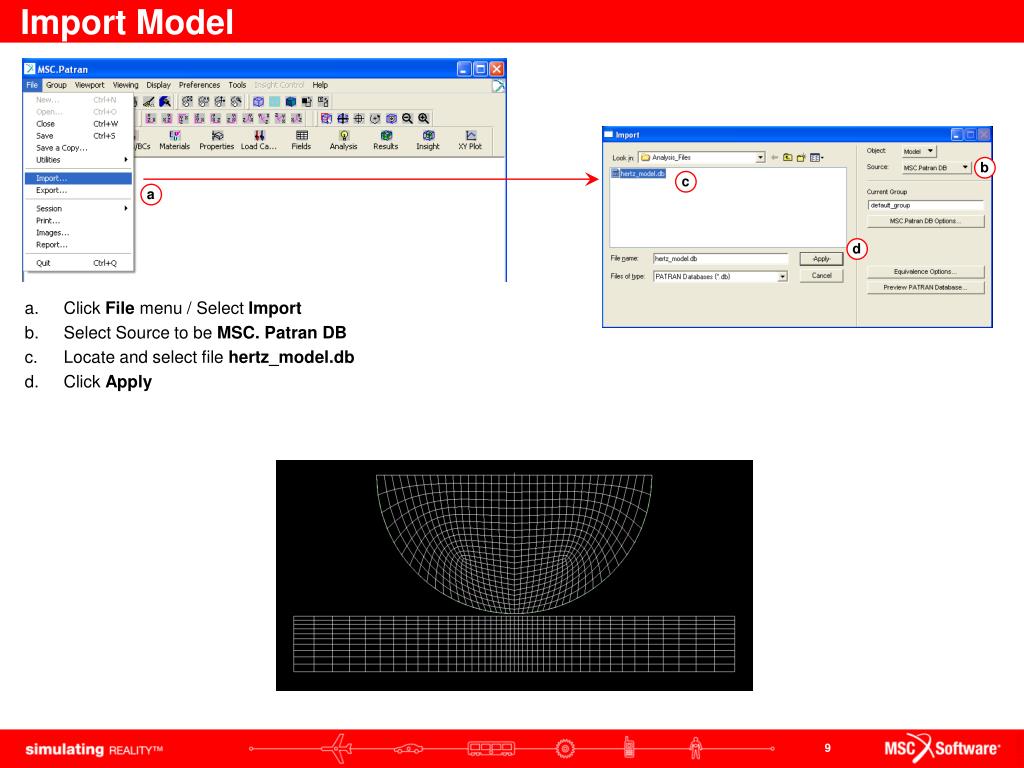The width and height of the screenshot is (1024, 768).
Task: Expand the Session submenu
Action: coord(78,208)
